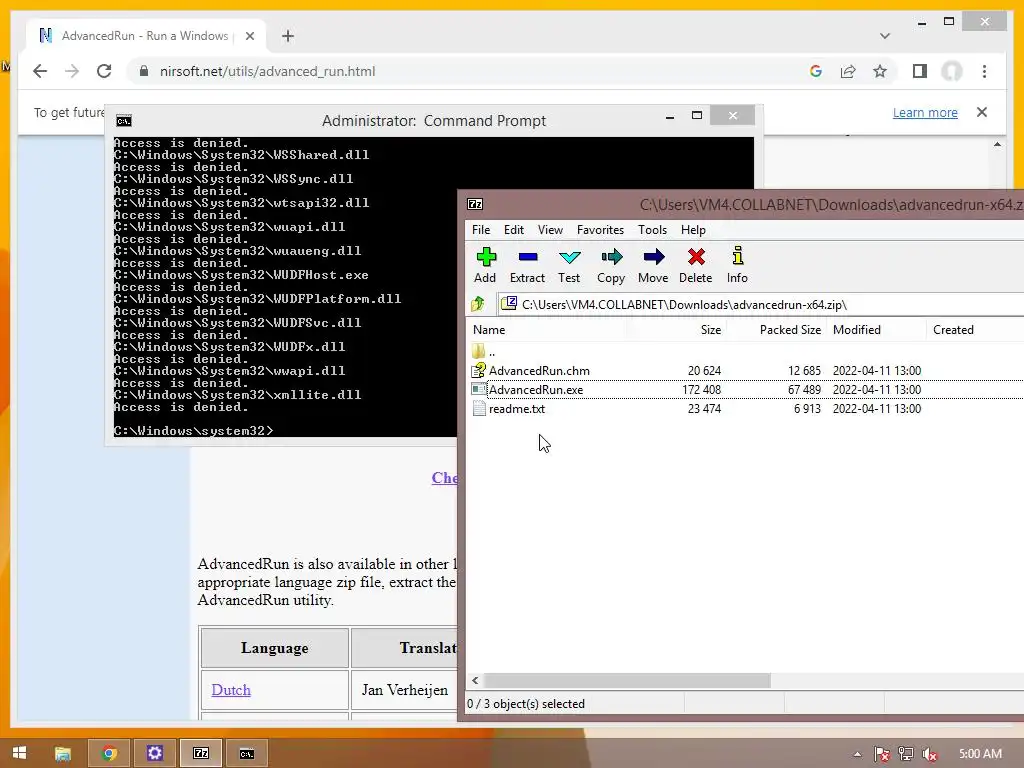
Task: Click Chrome's forward navigation button
Action: 72,71
